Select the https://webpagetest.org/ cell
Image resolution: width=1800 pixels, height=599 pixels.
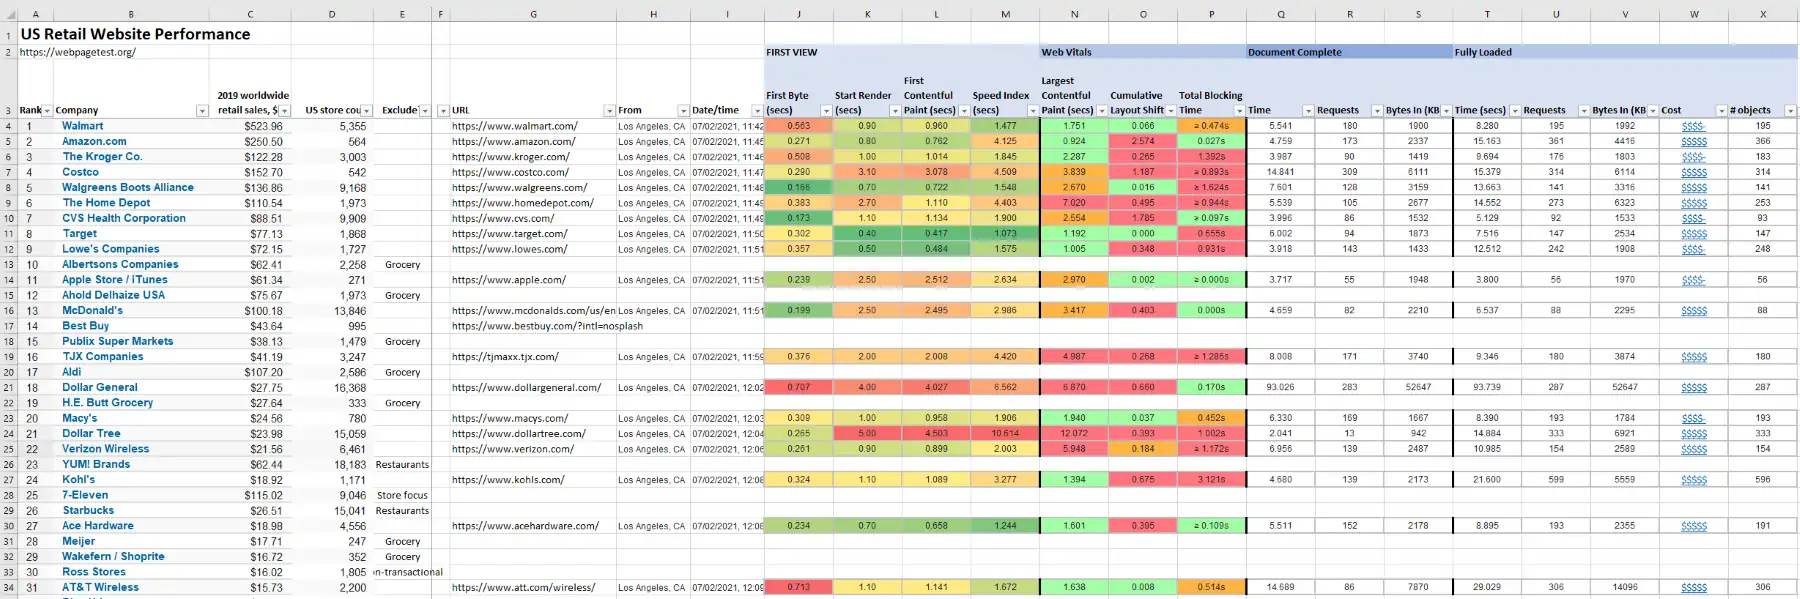pyautogui.click(x=78, y=52)
